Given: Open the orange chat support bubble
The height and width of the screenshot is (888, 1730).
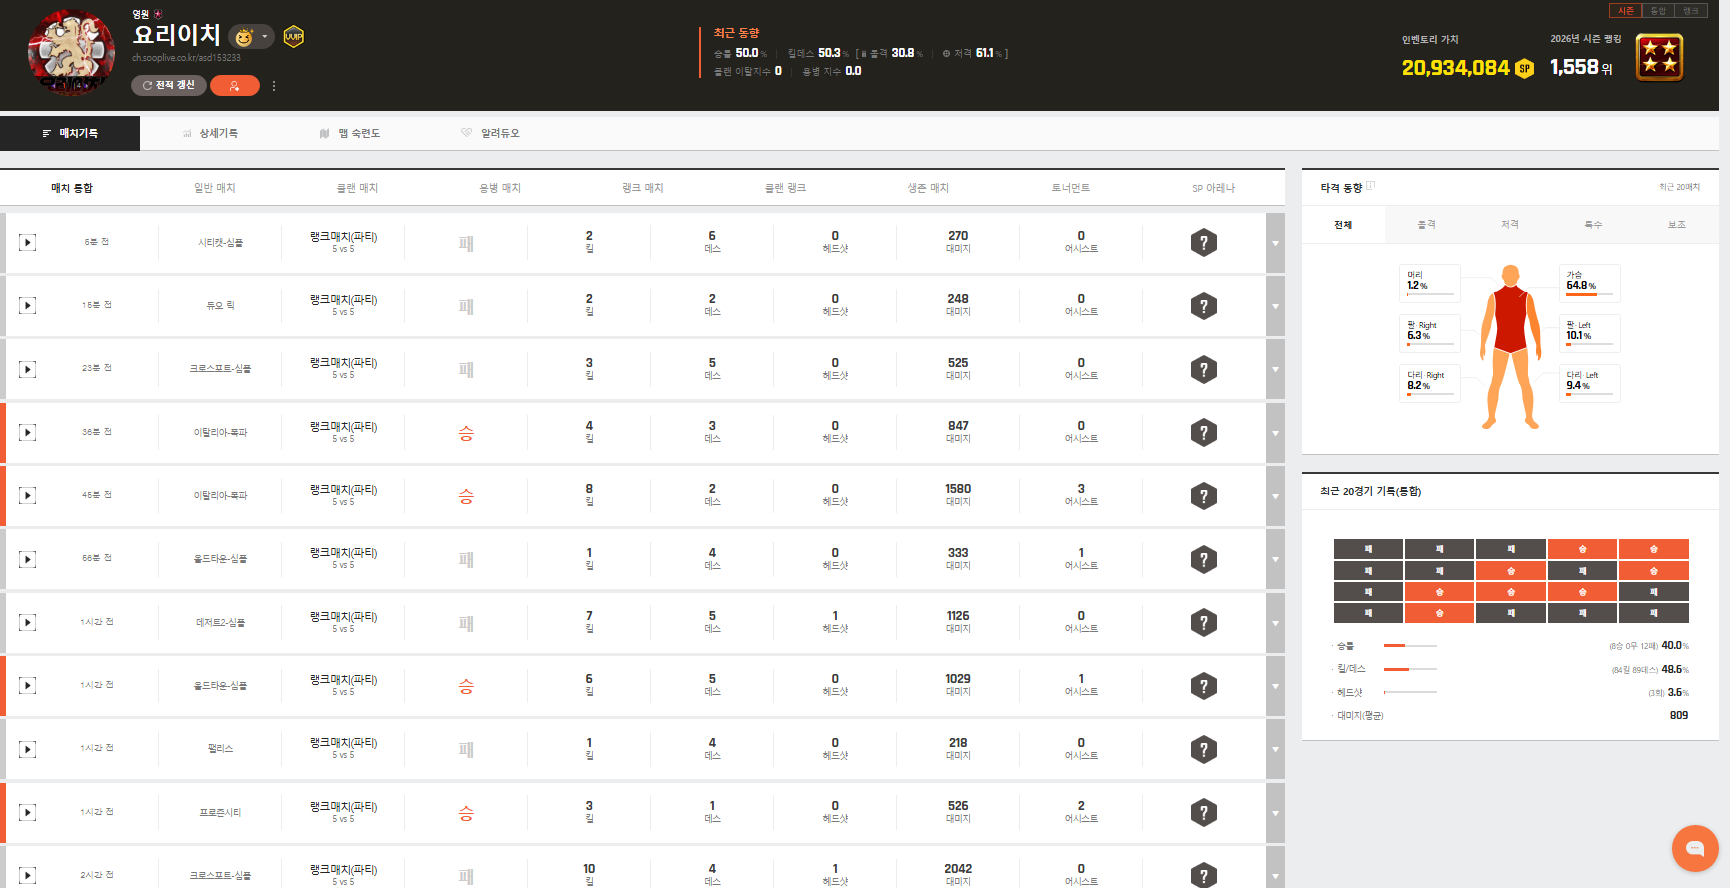Looking at the screenshot, I should tap(1694, 848).
